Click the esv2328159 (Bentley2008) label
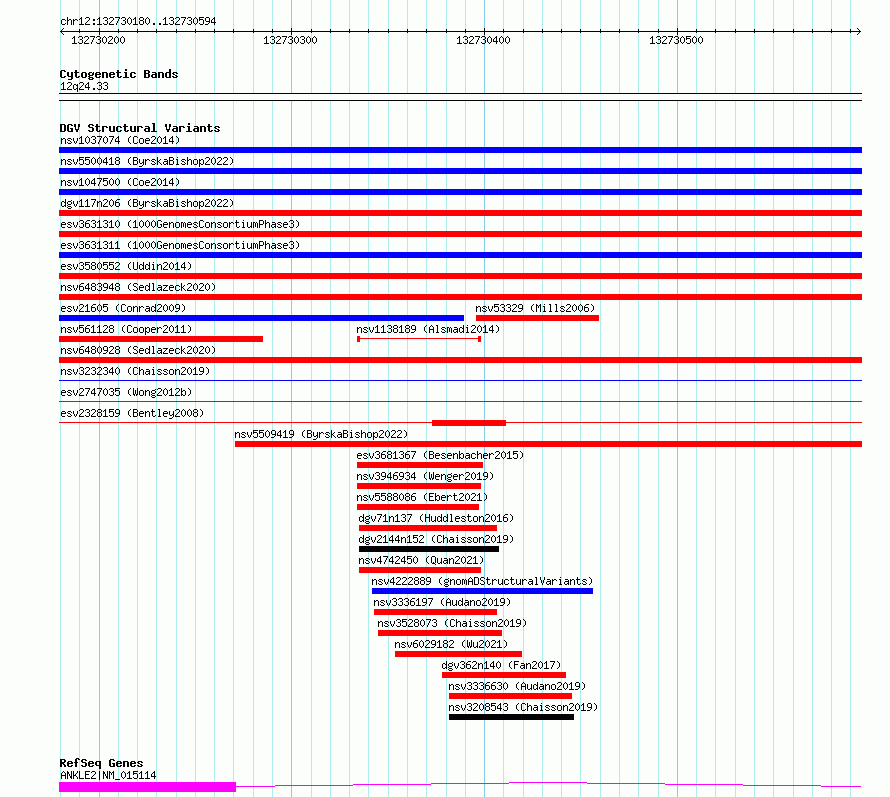The width and height of the screenshot is (890, 797). [x=132, y=413]
